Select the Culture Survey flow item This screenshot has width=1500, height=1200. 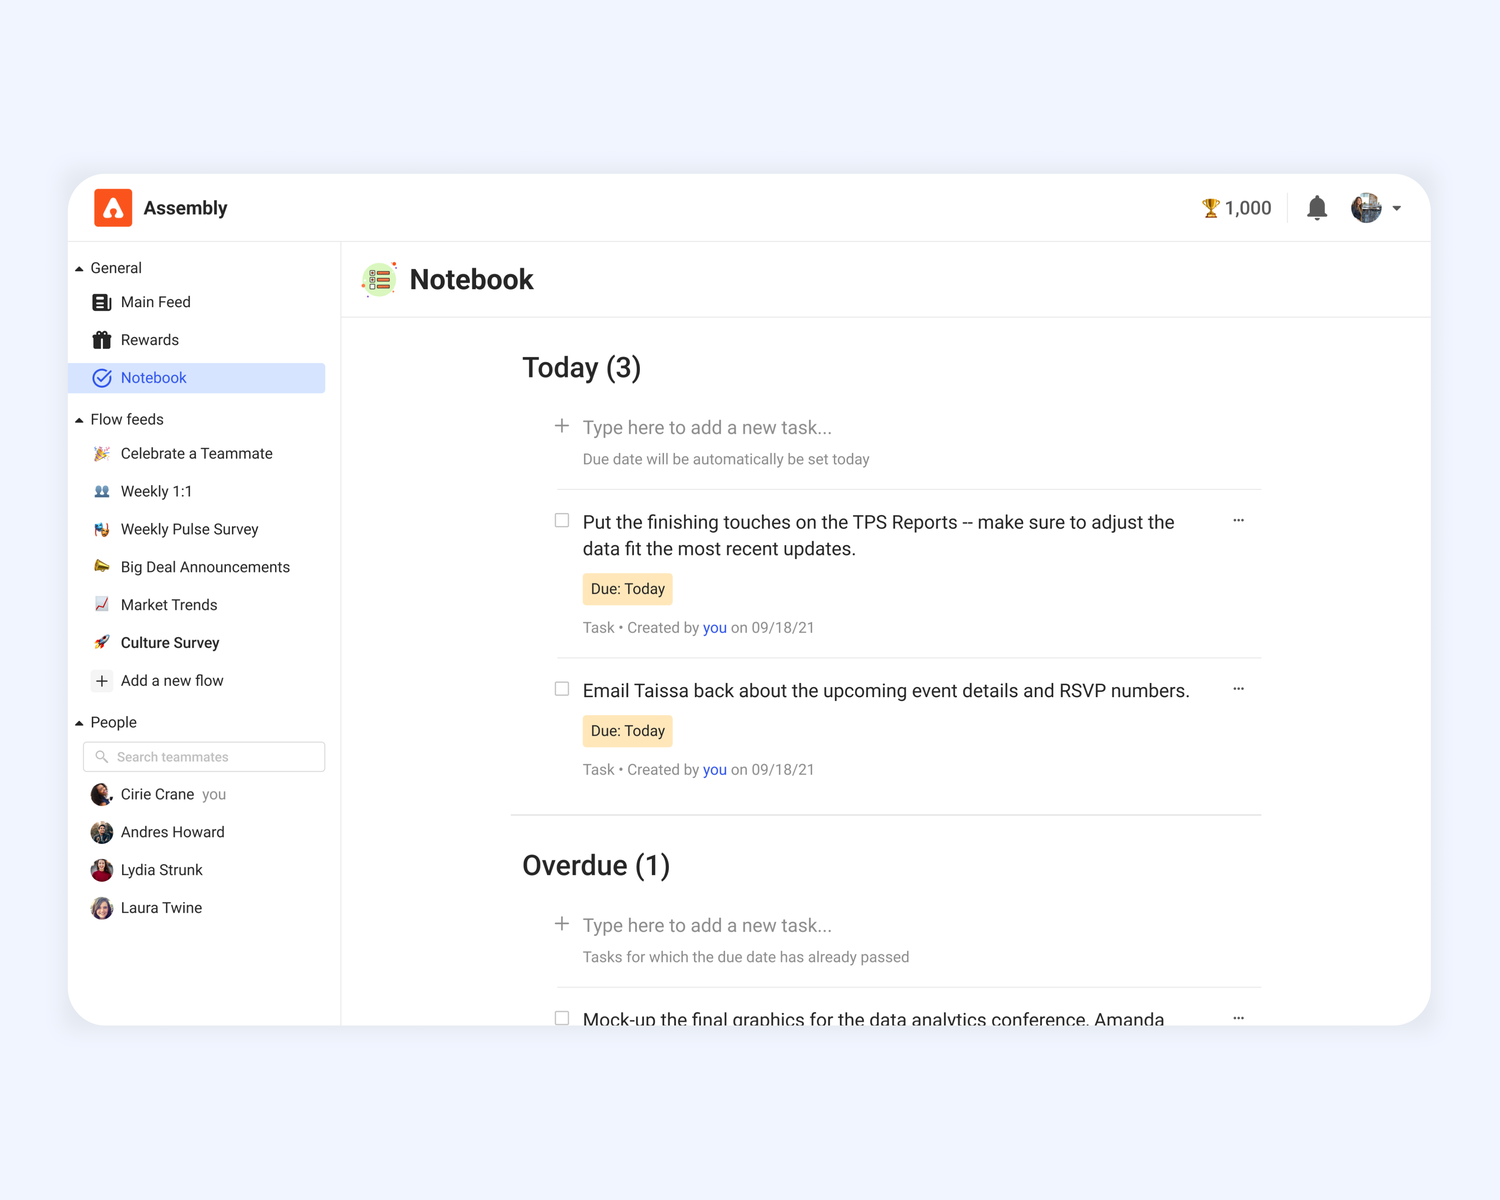[169, 642]
